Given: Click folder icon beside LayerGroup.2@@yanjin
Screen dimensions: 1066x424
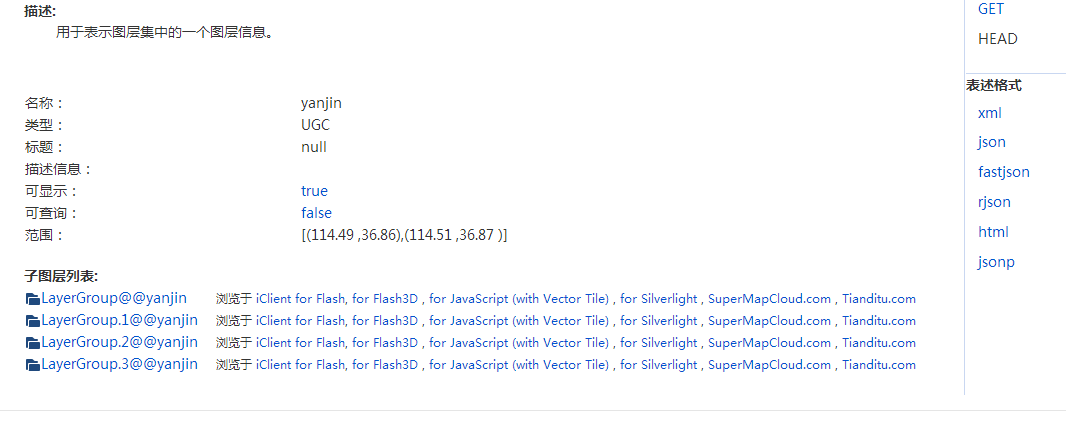Looking at the screenshot, I should 33,343.
